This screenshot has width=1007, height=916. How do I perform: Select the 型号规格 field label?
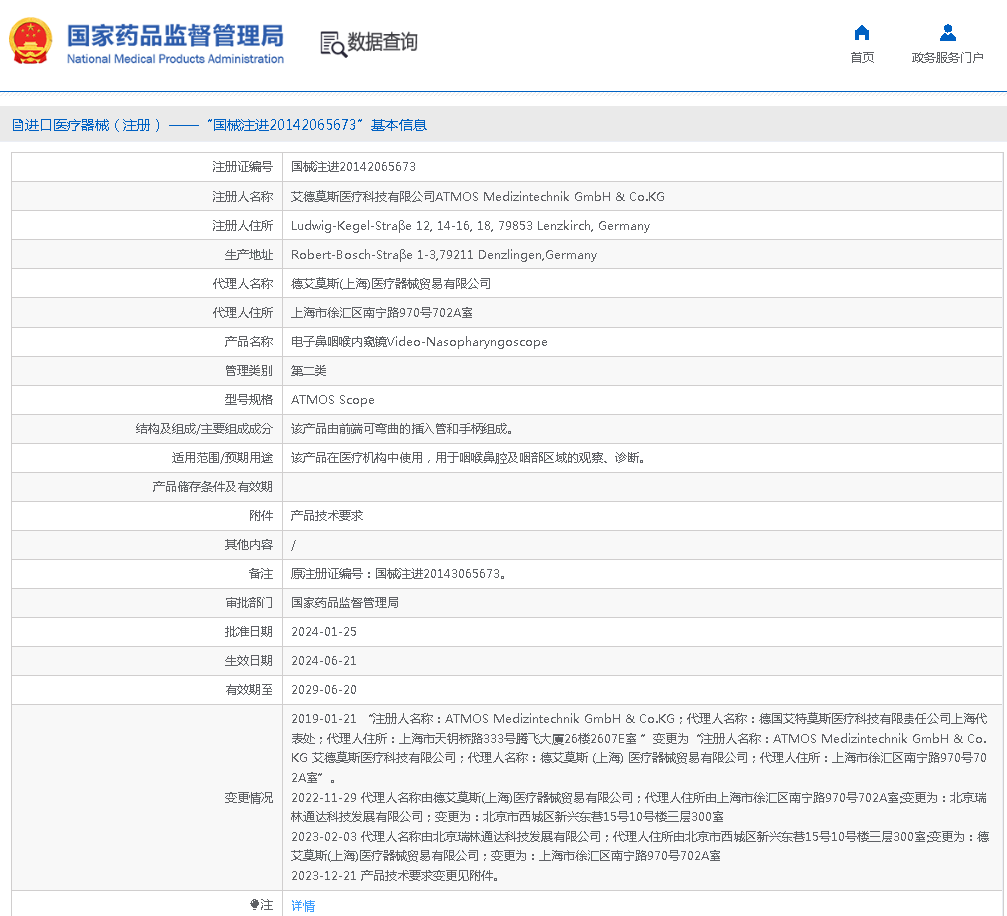(x=249, y=400)
